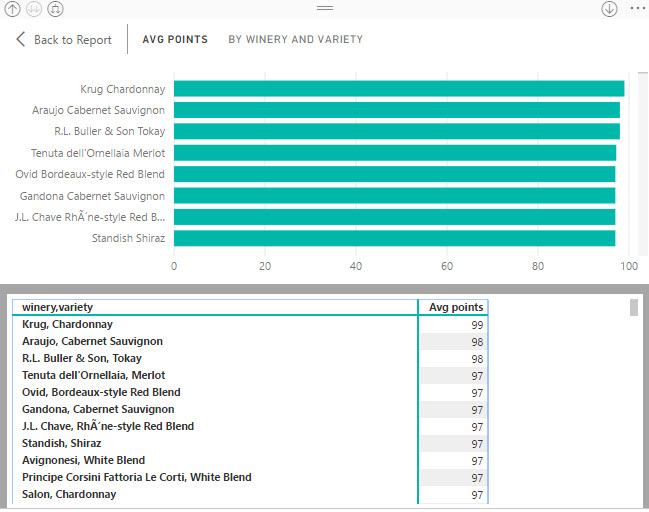This screenshot has height=512, width=649.
Task: Select the Araujo, Cabernet Sauvignon table row
Action: click(x=250, y=341)
